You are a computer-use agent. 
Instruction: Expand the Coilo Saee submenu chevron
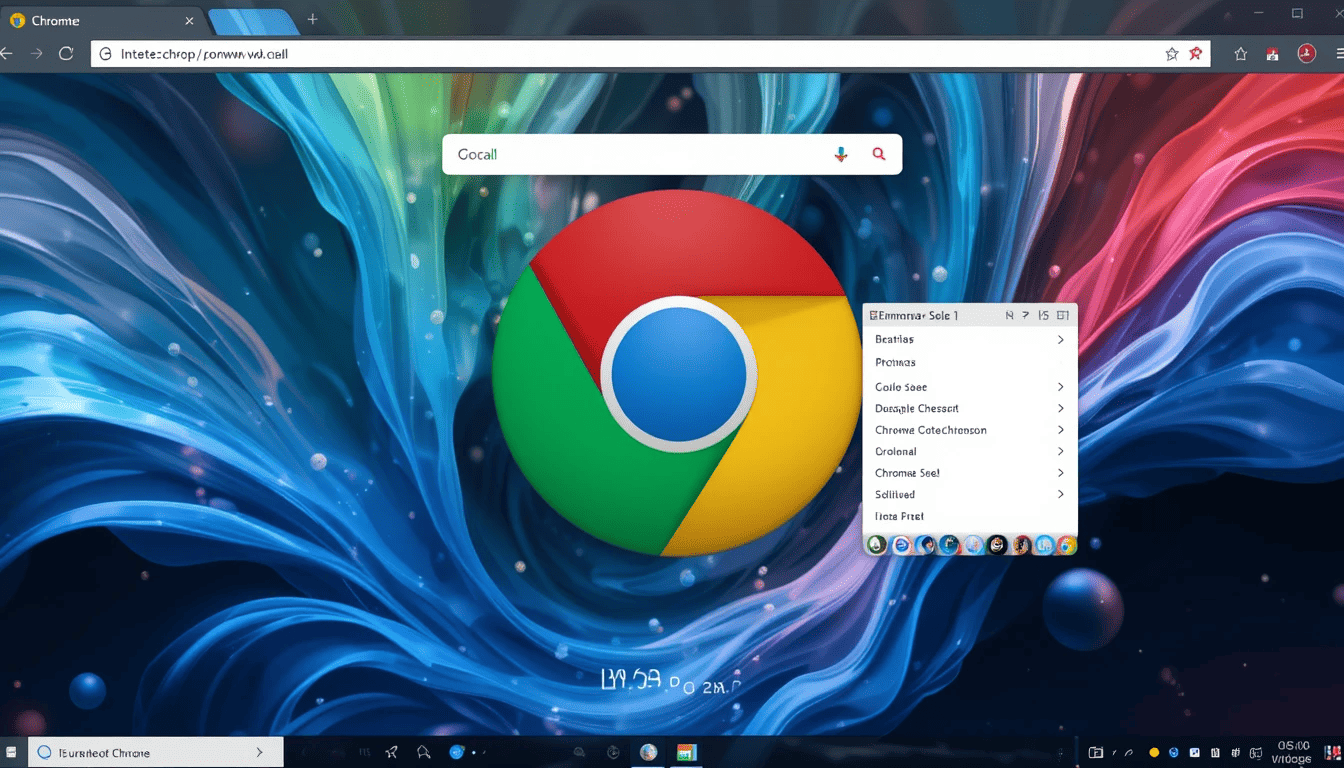tap(1060, 387)
